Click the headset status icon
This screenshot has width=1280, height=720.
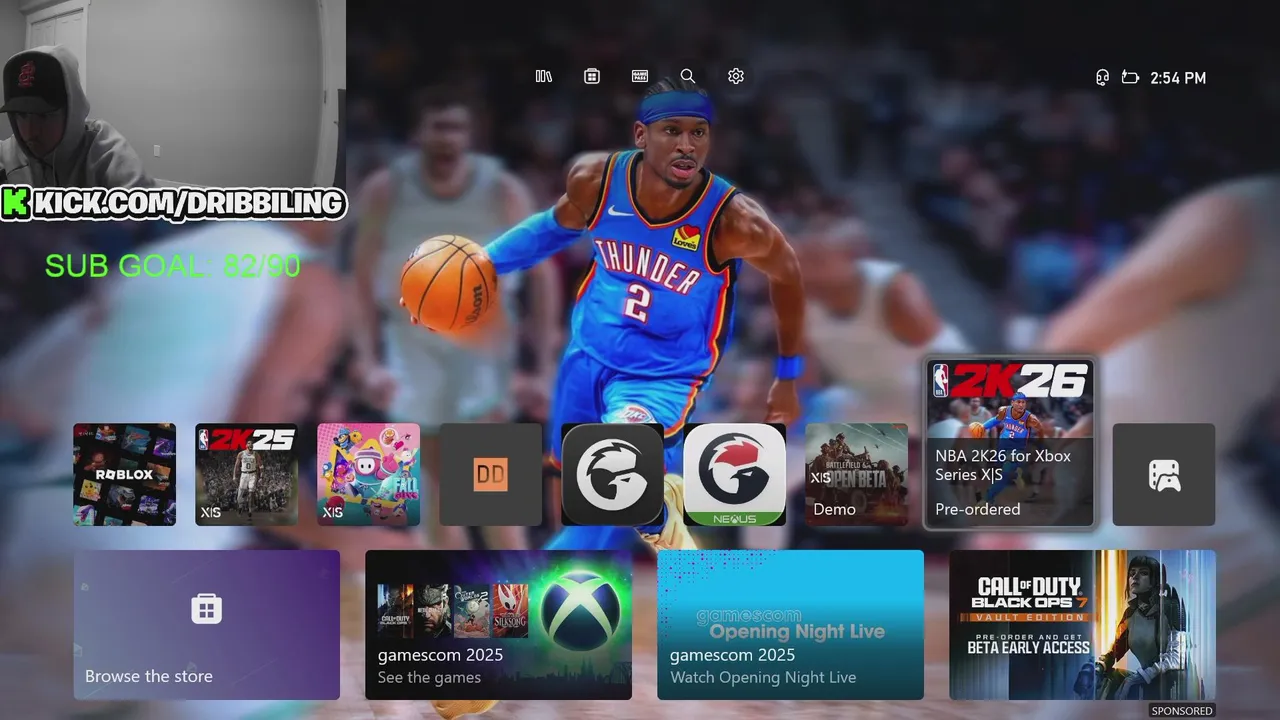(x=1102, y=77)
